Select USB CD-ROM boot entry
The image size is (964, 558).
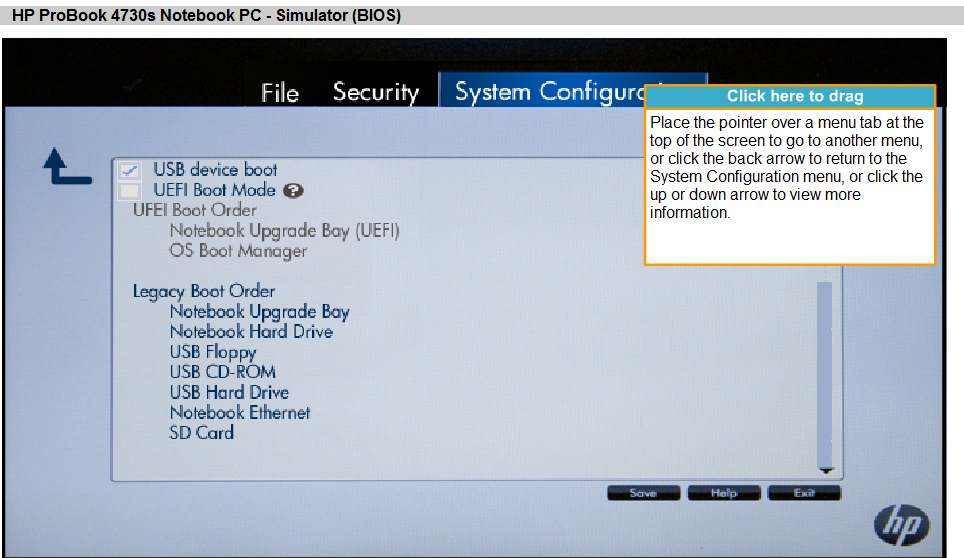pos(223,372)
